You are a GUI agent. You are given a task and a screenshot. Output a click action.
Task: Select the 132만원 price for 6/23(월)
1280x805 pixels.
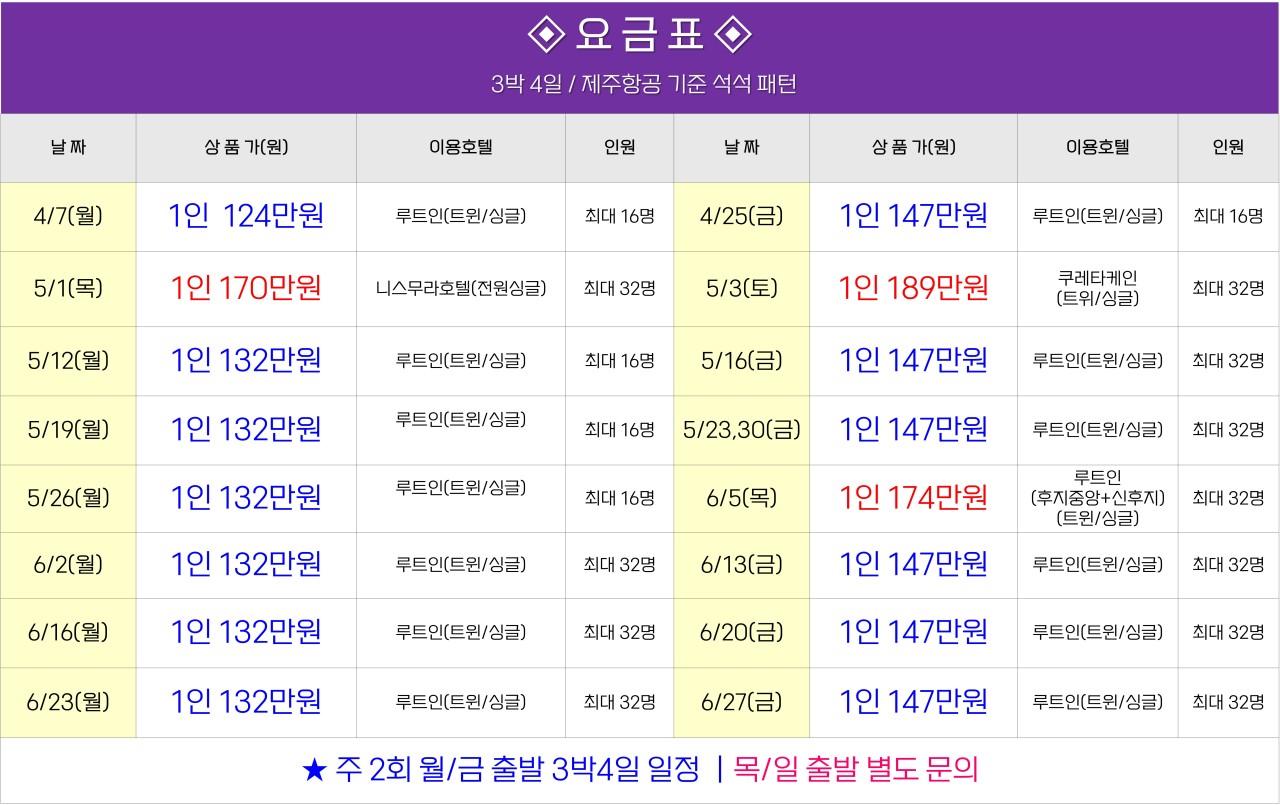pyautogui.click(x=246, y=702)
